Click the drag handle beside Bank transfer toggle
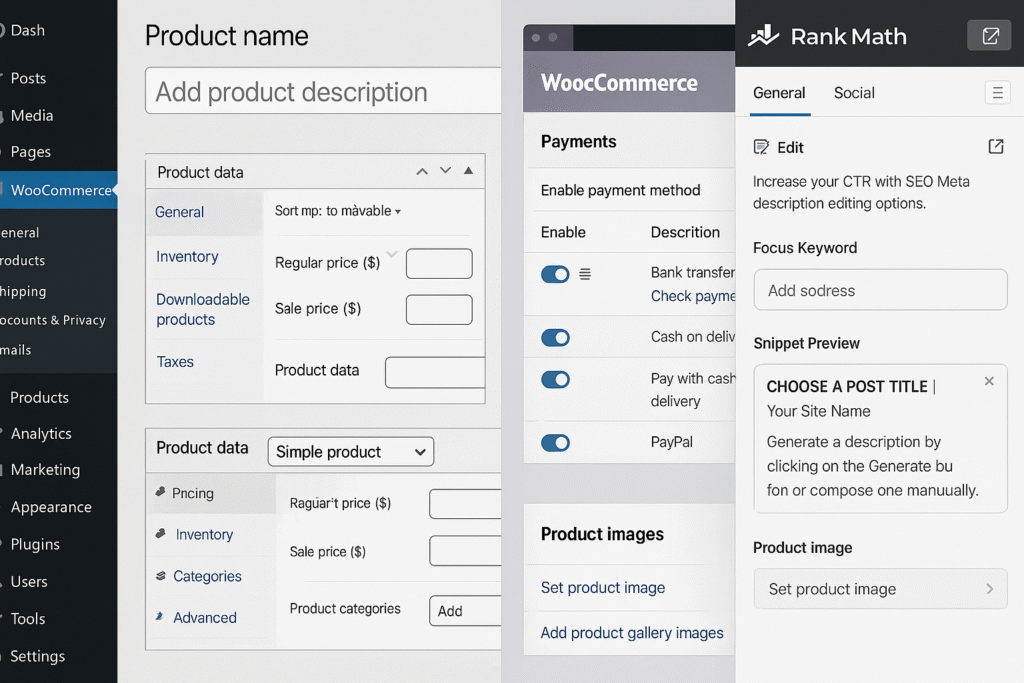The width and height of the screenshot is (1024, 683). tap(585, 274)
